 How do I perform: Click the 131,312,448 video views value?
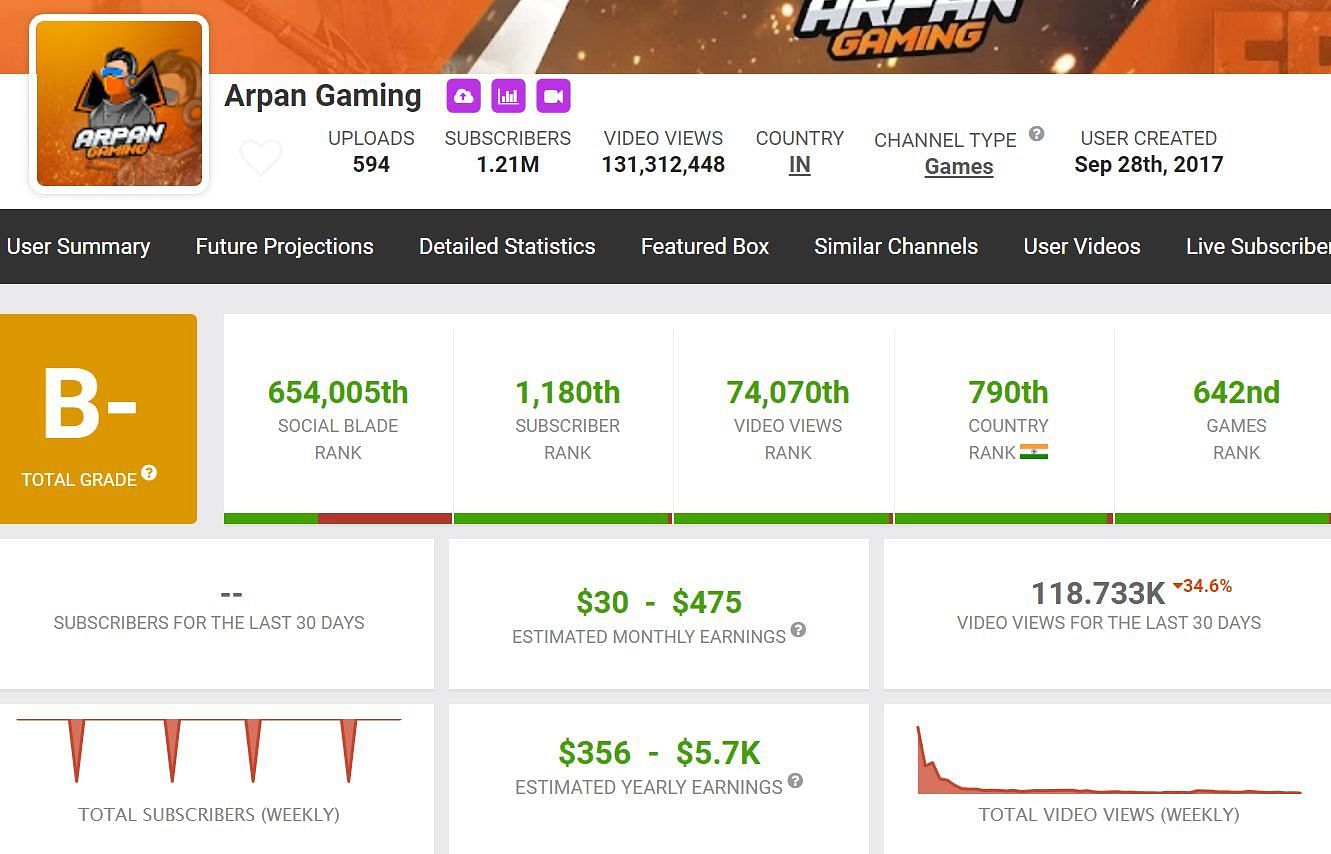tap(663, 164)
